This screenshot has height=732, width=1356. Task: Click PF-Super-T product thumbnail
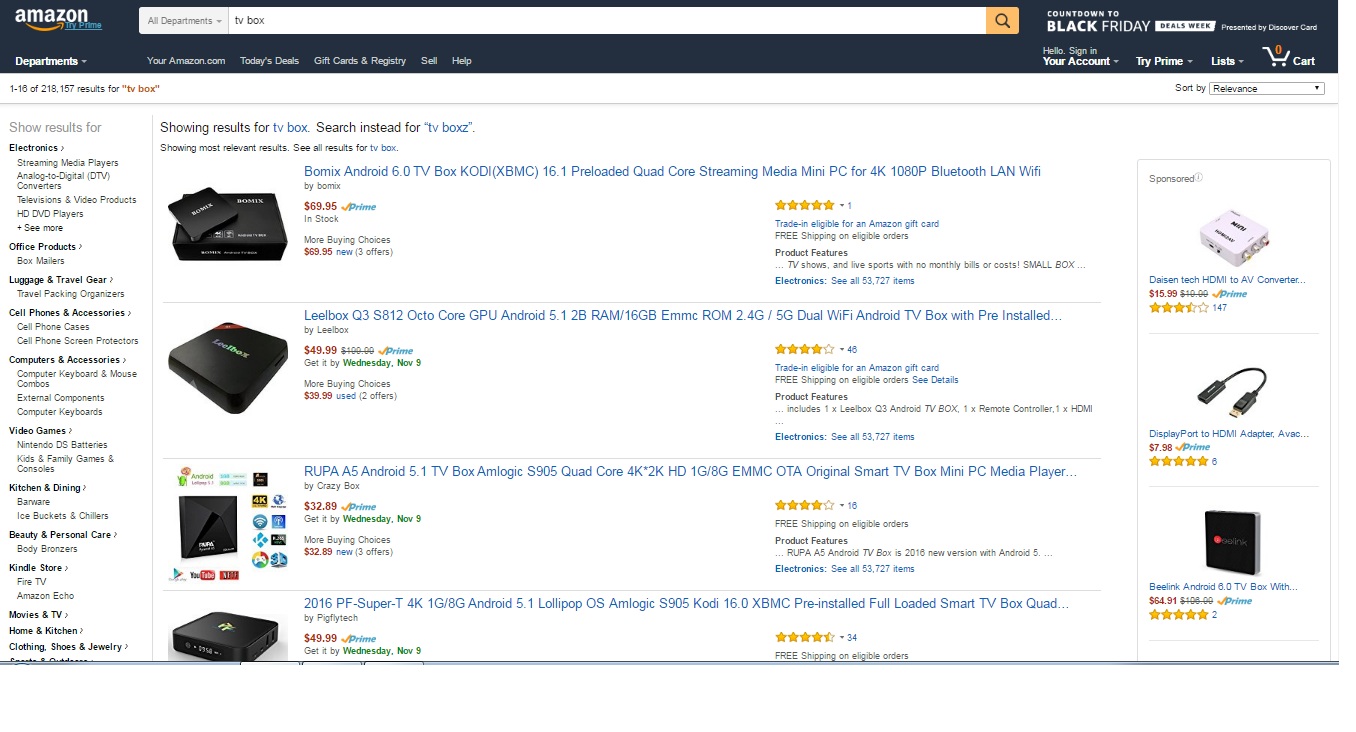click(x=229, y=637)
